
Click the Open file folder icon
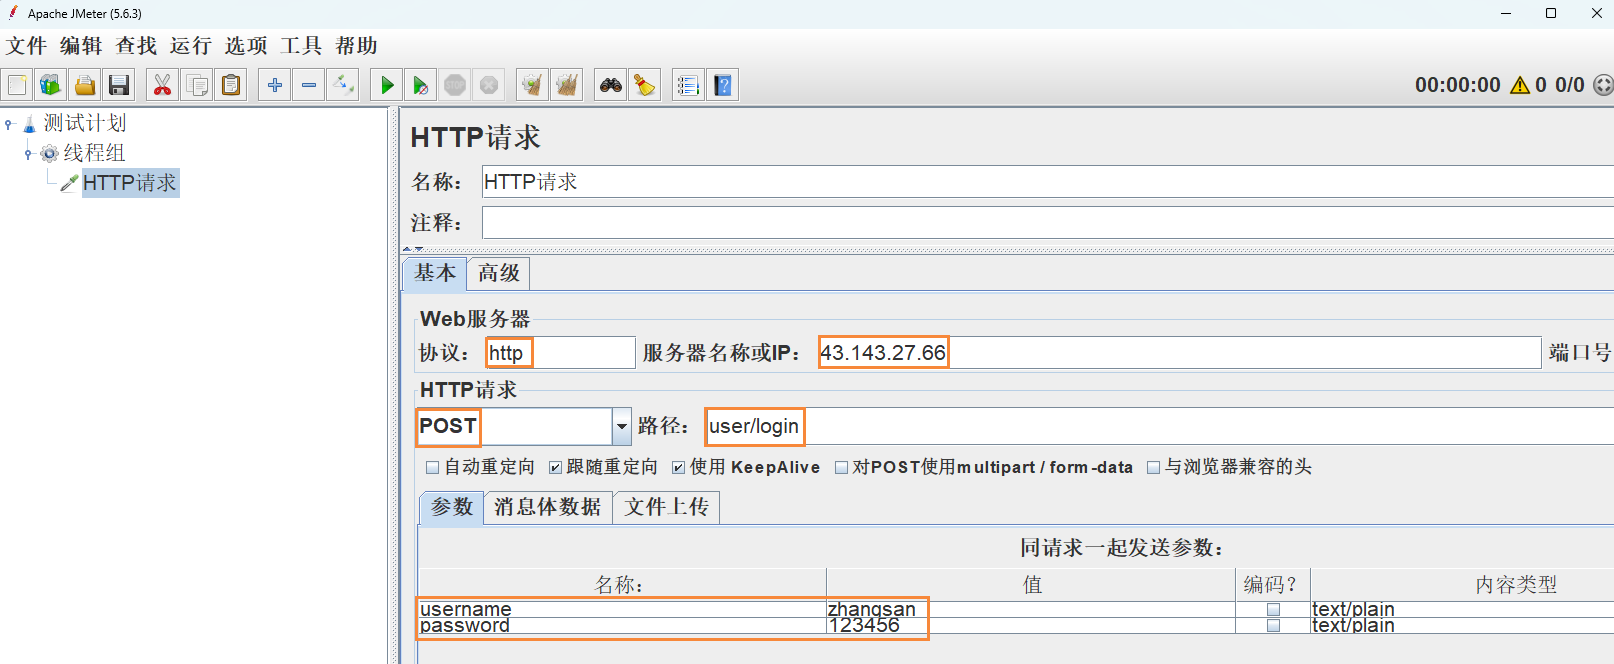click(x=85, y=85)
